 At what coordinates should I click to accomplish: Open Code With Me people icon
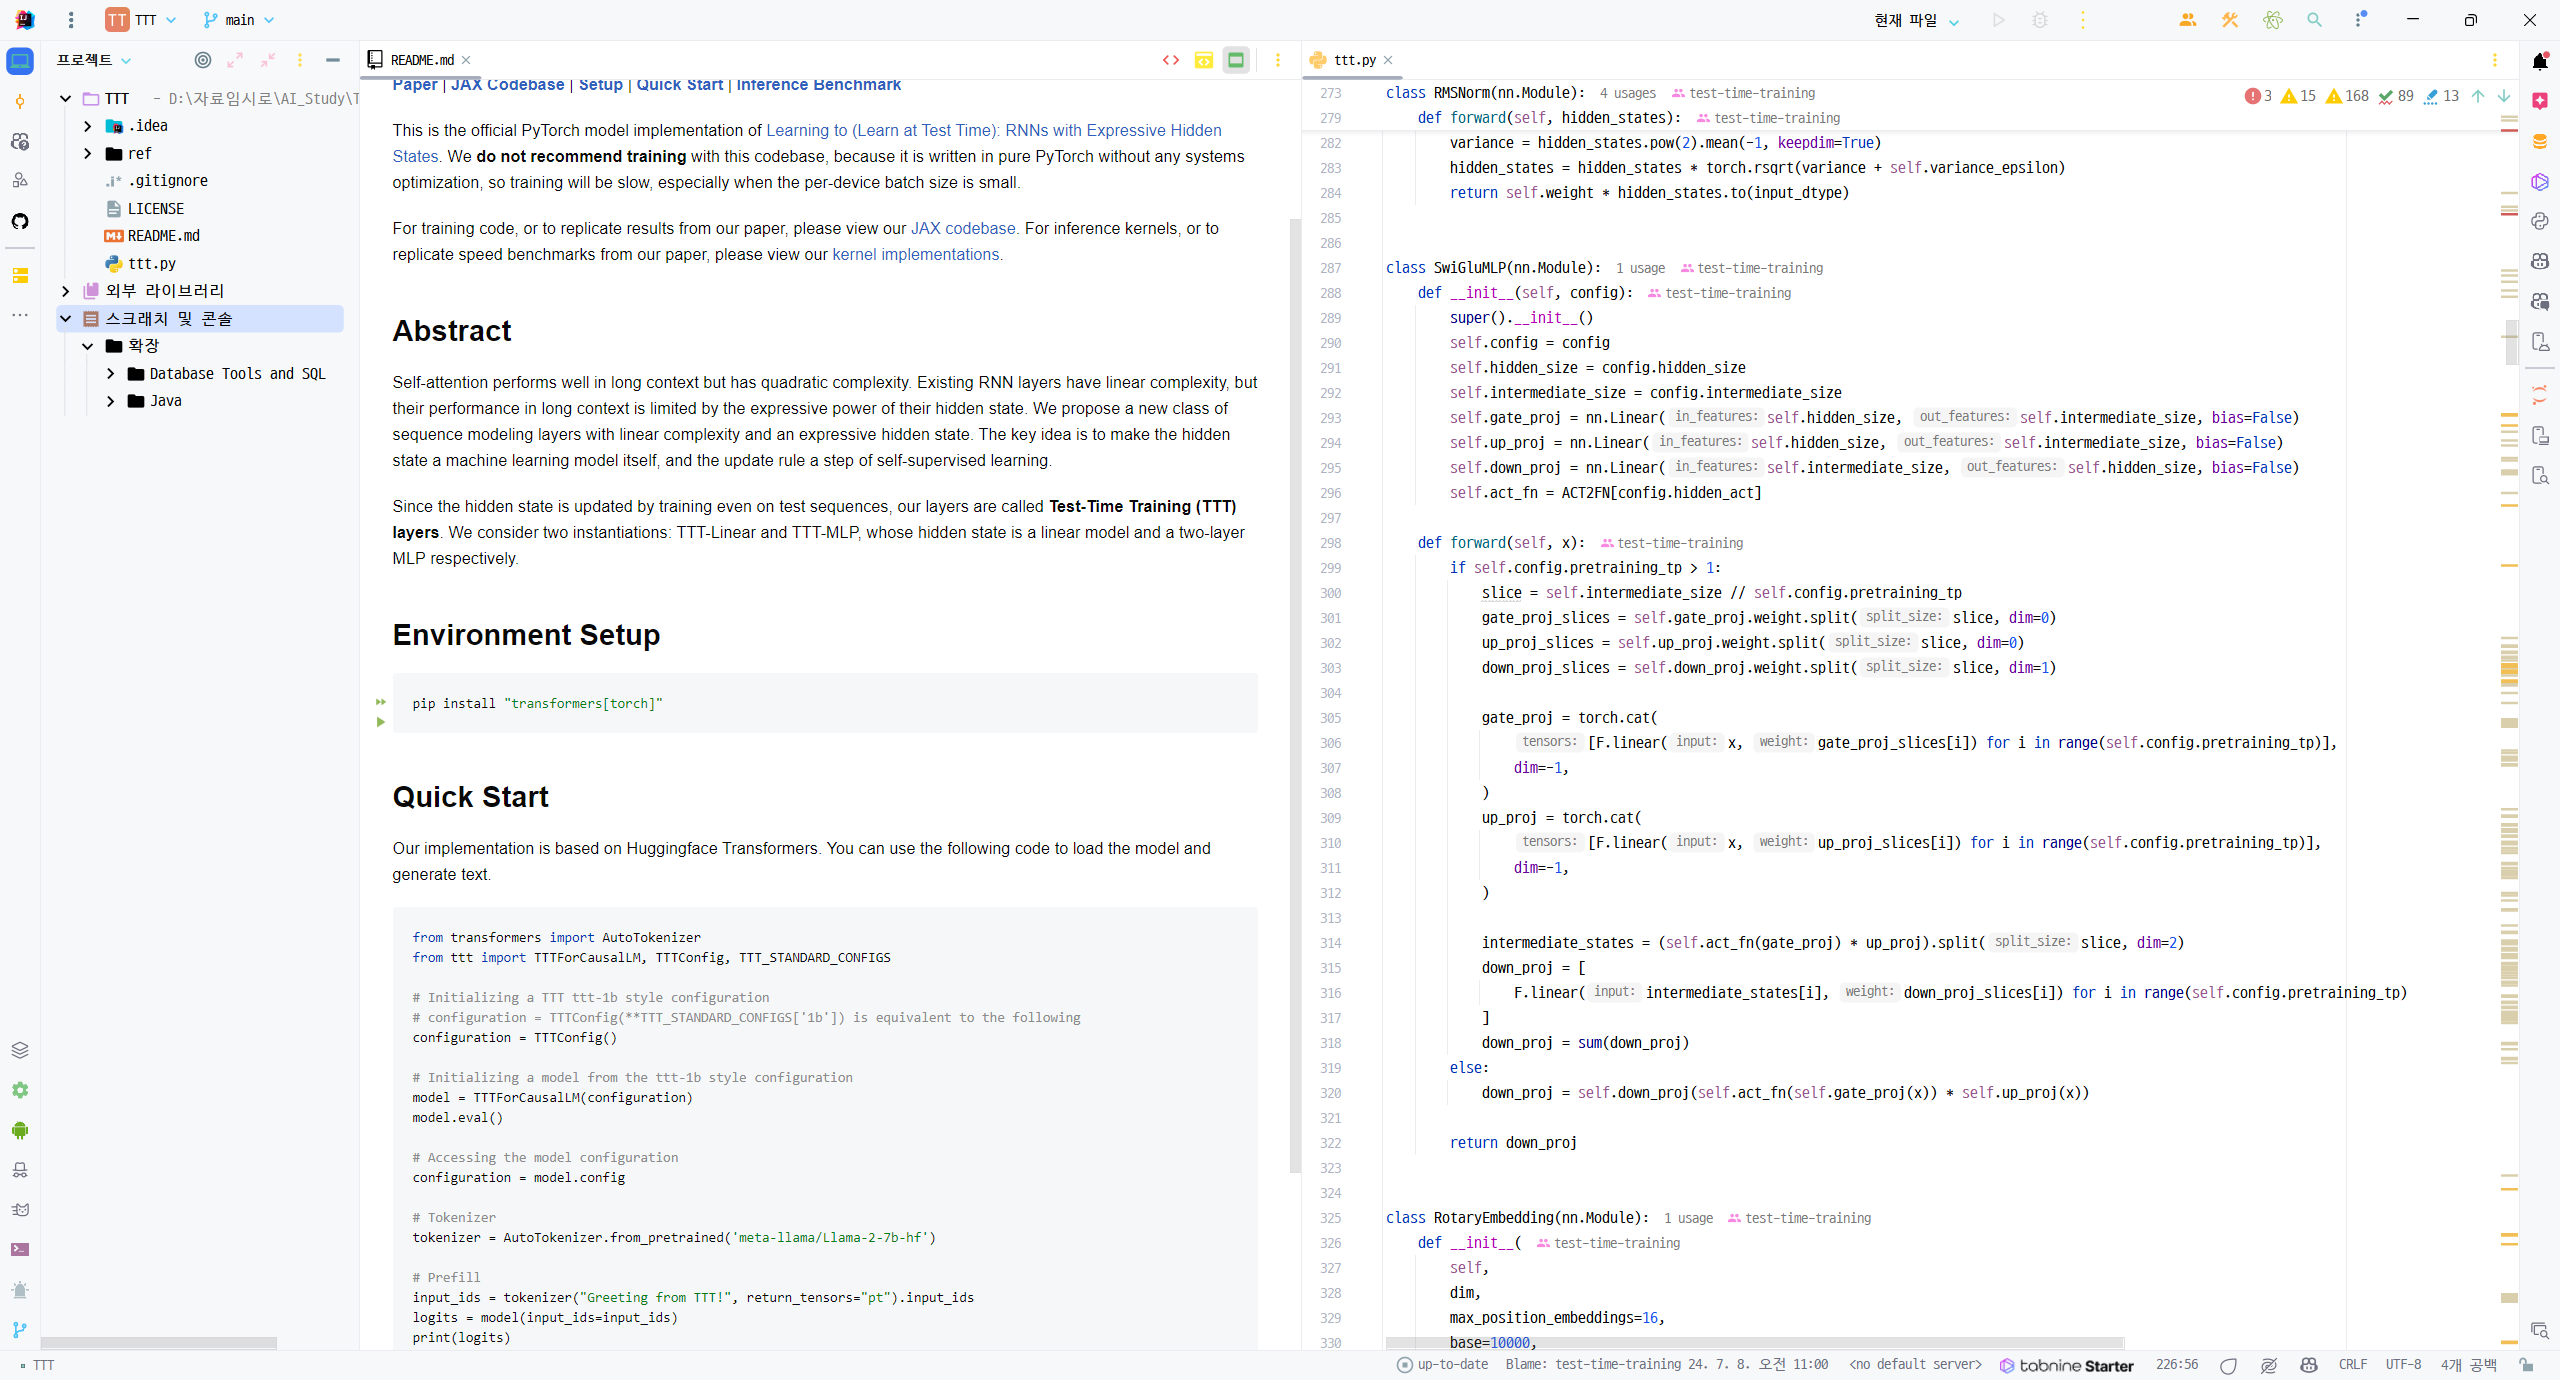[2188, 20]
